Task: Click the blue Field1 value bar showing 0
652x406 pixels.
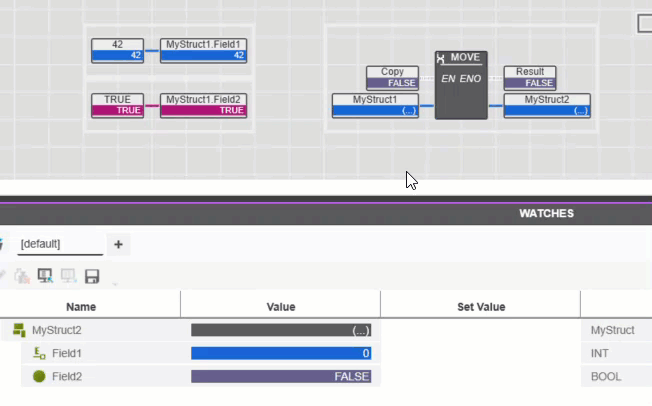Action: pyautogui.click(x=280, y=353)
